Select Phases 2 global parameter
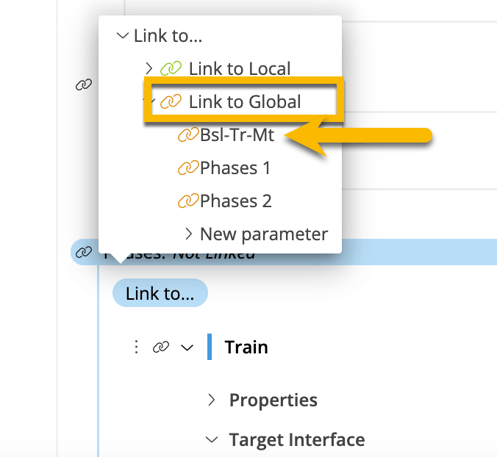Screen dimensions: 497x457 (236, 201)
